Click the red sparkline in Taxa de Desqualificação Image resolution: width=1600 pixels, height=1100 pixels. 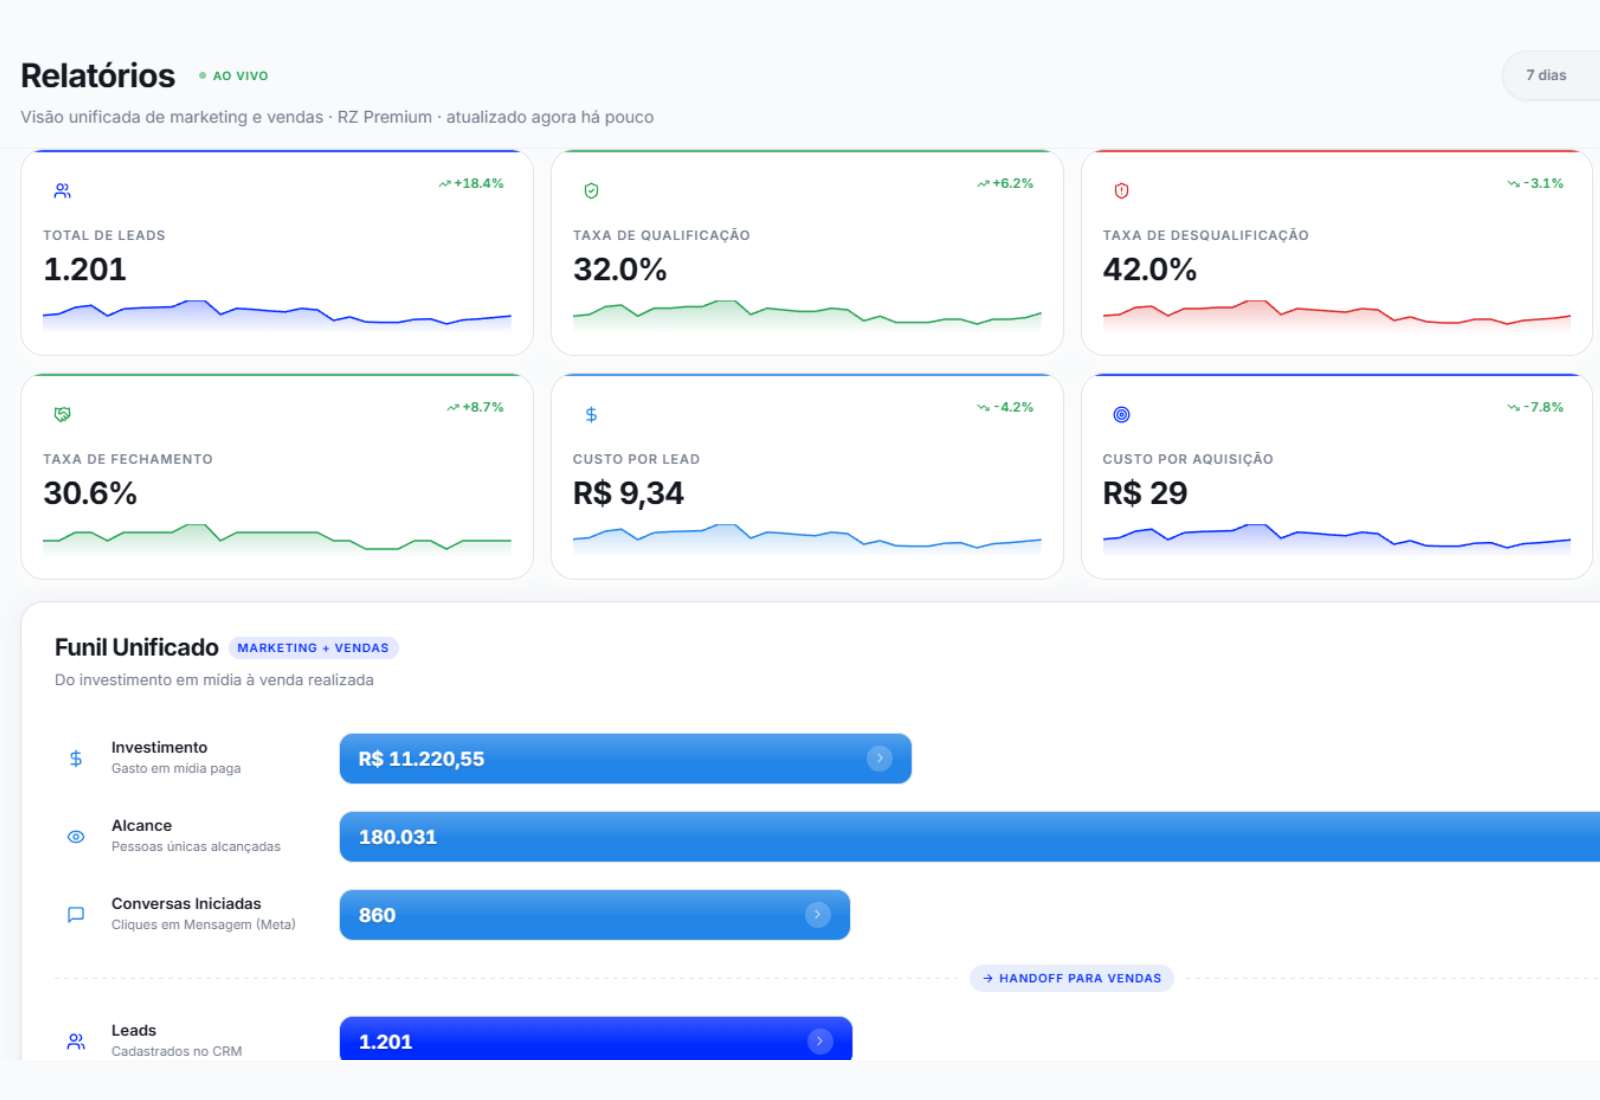click(x=1337, y=314)
